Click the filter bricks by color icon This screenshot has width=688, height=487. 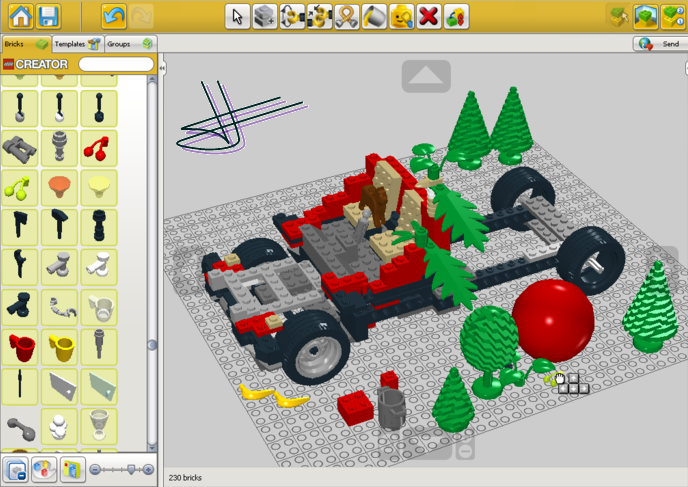(x=44, y=470)
